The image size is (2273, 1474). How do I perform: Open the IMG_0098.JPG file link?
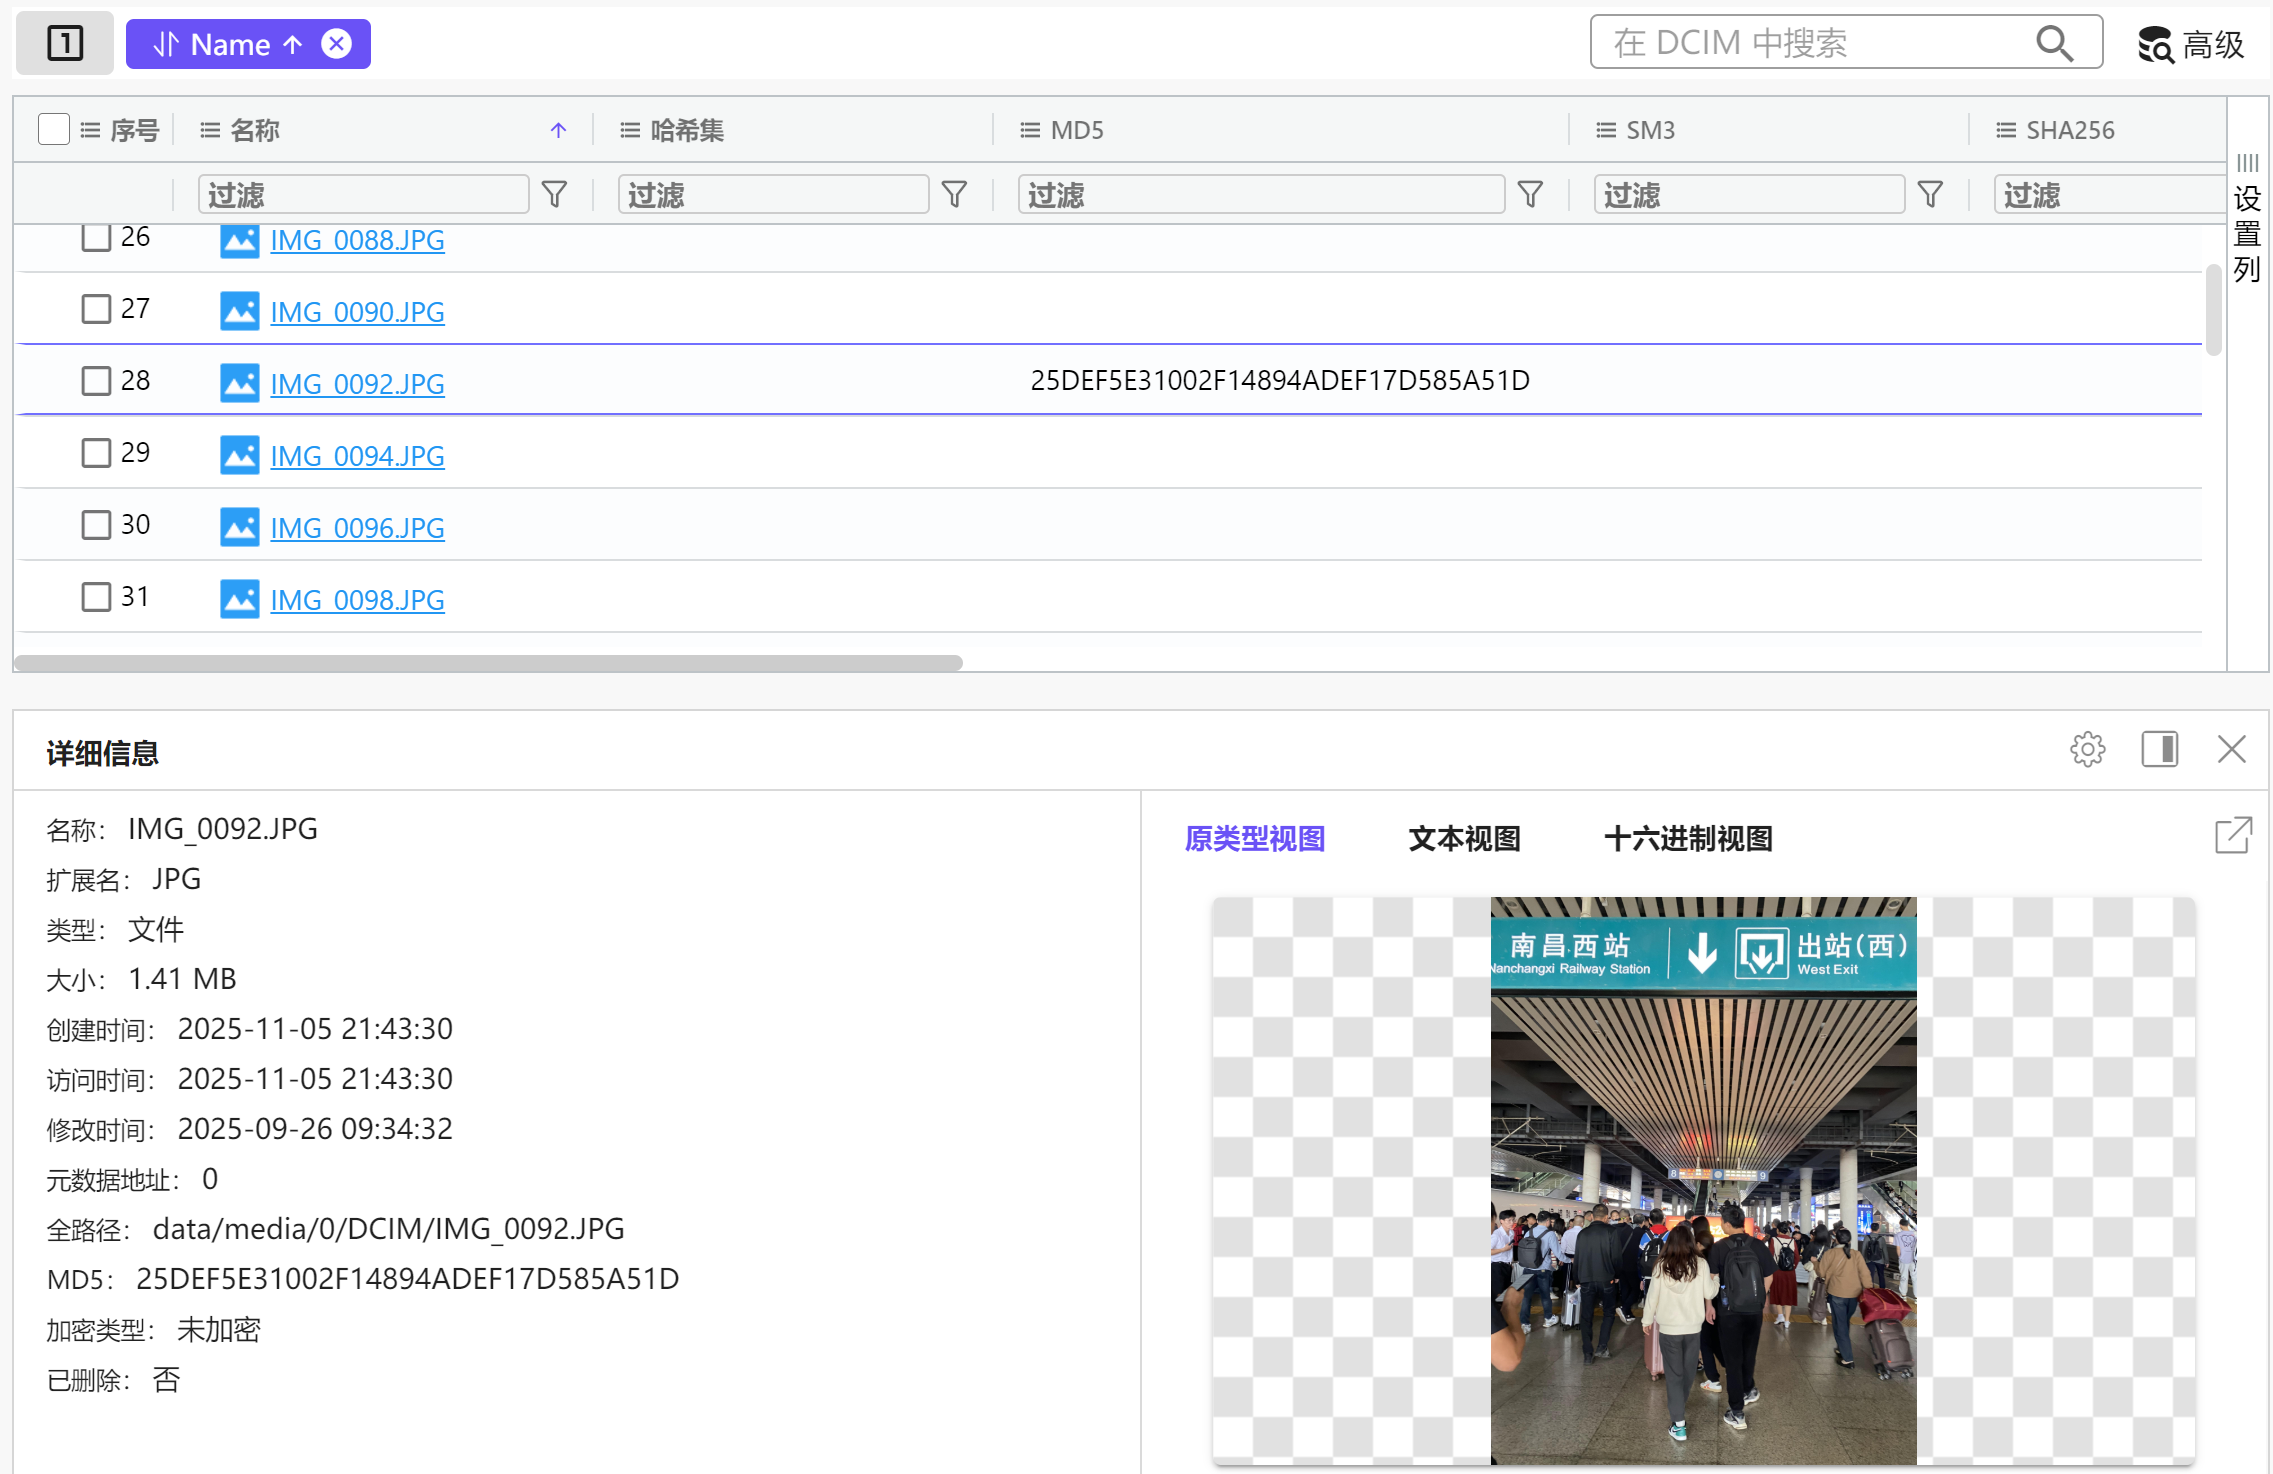click(x=357, y=600)
